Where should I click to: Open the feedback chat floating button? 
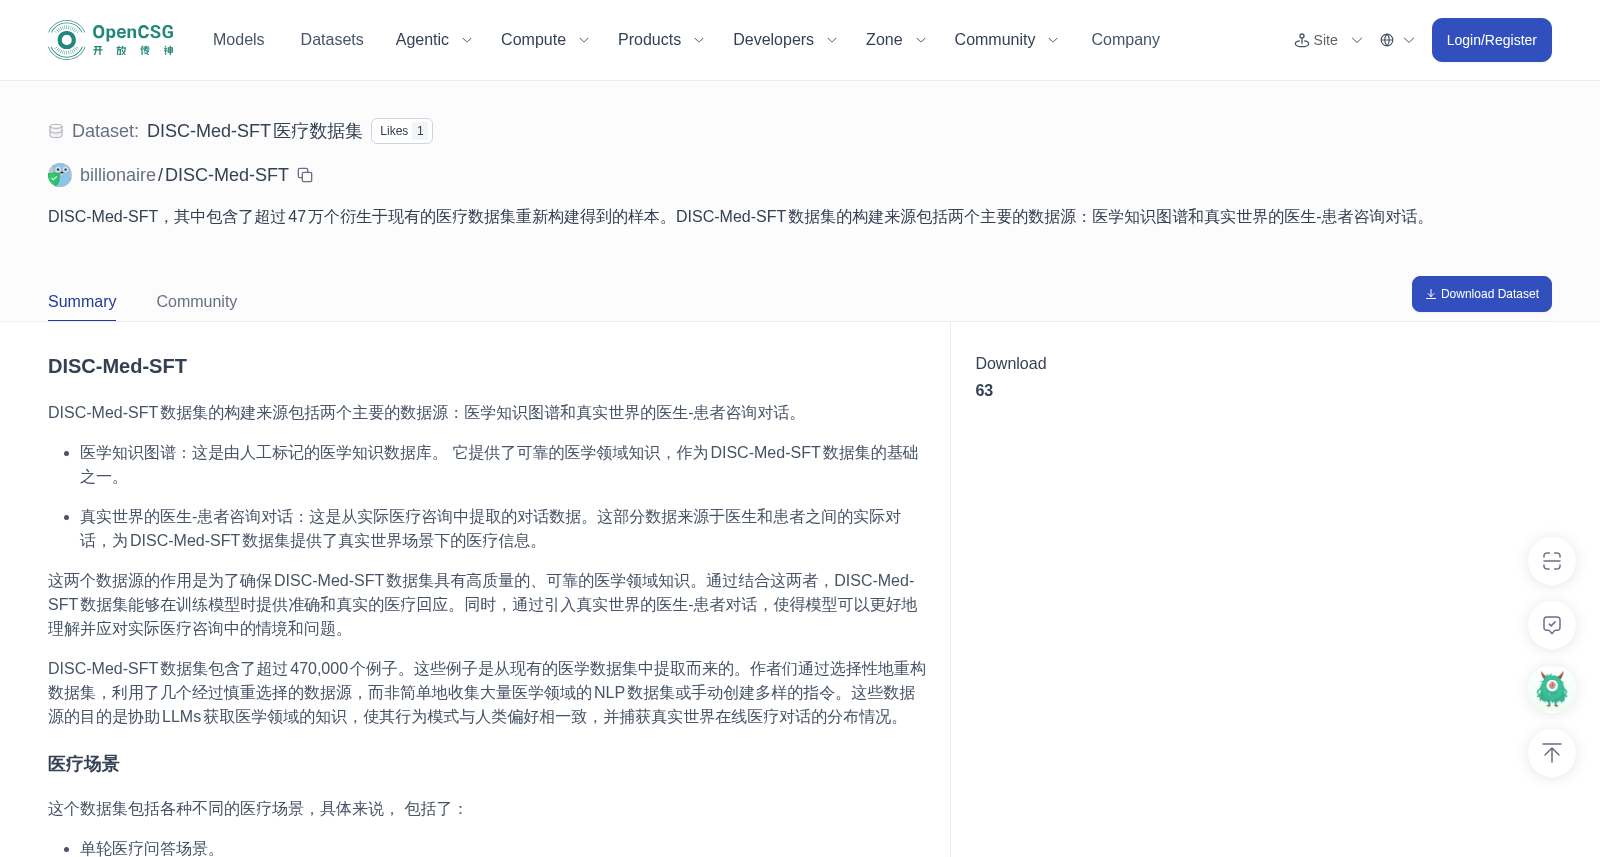point(1552,625)
